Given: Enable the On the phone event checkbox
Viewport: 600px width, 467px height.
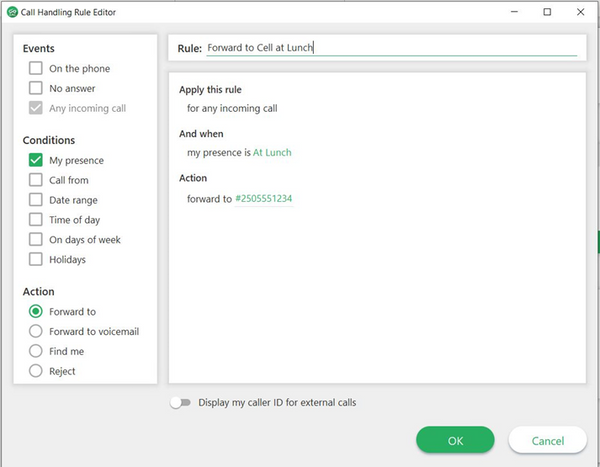Looking at the screenshot, I should click(x=36, y=69).
